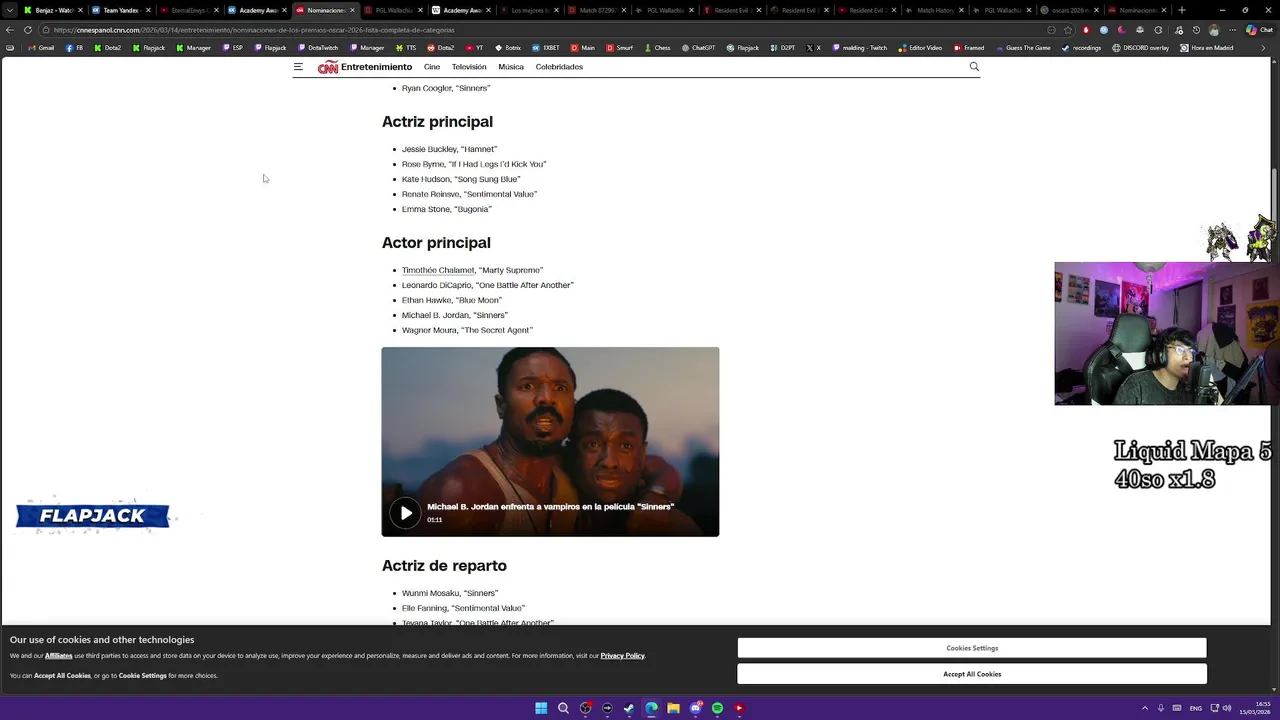This screenshot has width=1280, height=720.
Task: Open the ChatGPT bookmark
Action: [698, 48]
